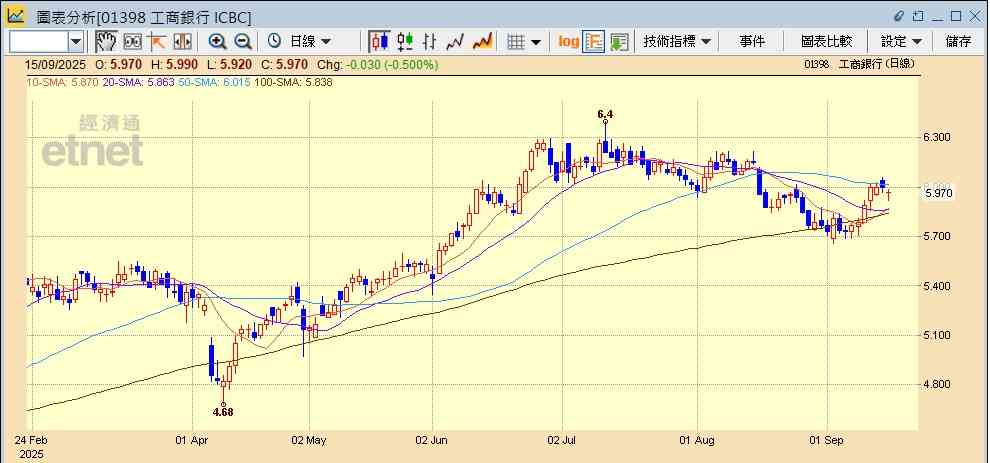
Task: Switch to colored candlestick chart type
Action: point(405,42)
